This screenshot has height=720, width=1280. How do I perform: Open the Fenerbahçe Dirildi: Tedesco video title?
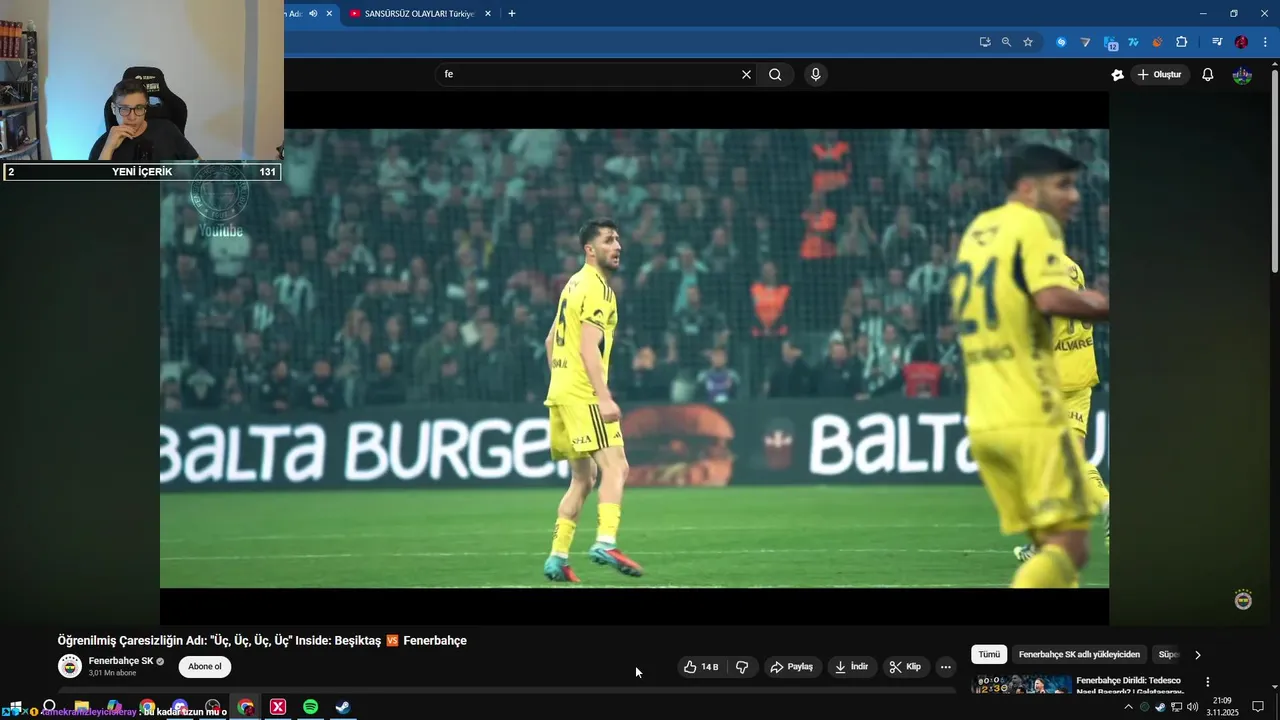tap(1129, 685)
